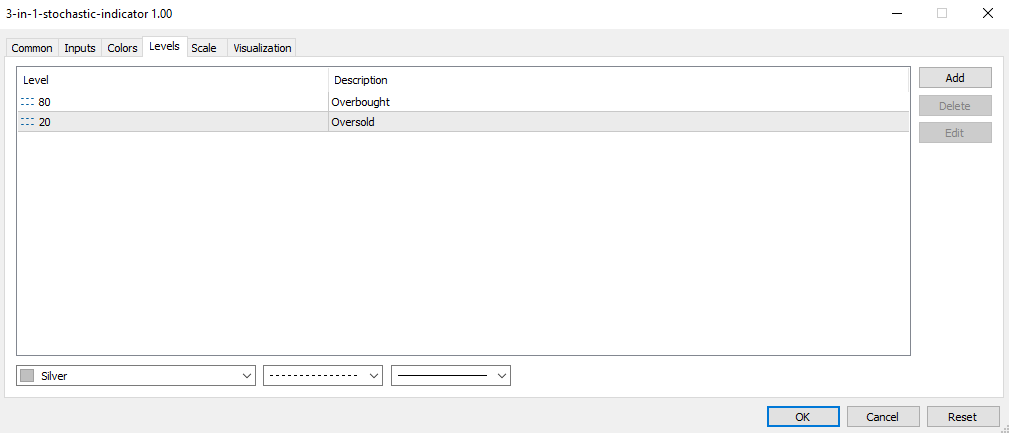Click the Level column header

click(172, 80)
